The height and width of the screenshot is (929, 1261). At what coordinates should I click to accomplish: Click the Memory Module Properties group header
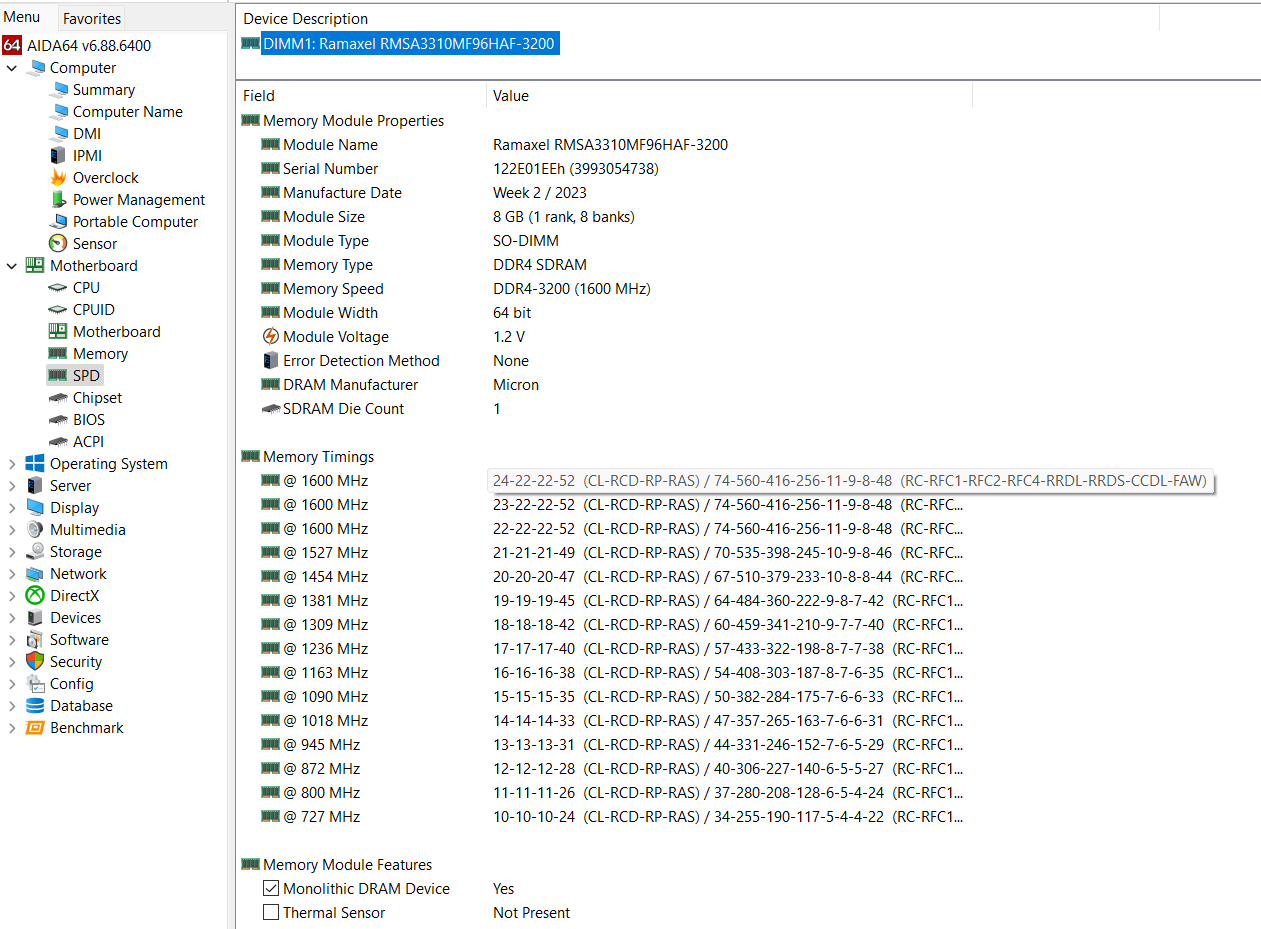click(x=353, y=120)
